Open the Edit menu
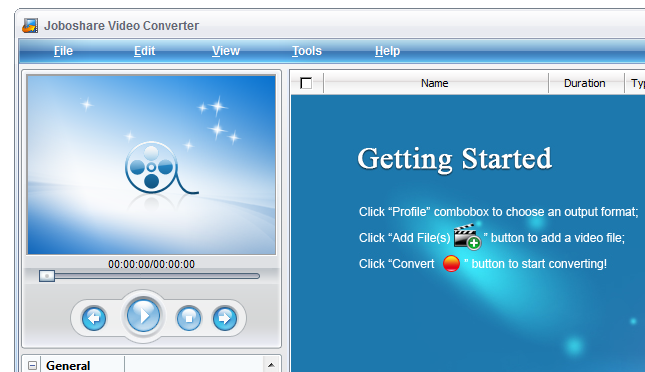Screen dimensions: 645x372 coord(144,51)
